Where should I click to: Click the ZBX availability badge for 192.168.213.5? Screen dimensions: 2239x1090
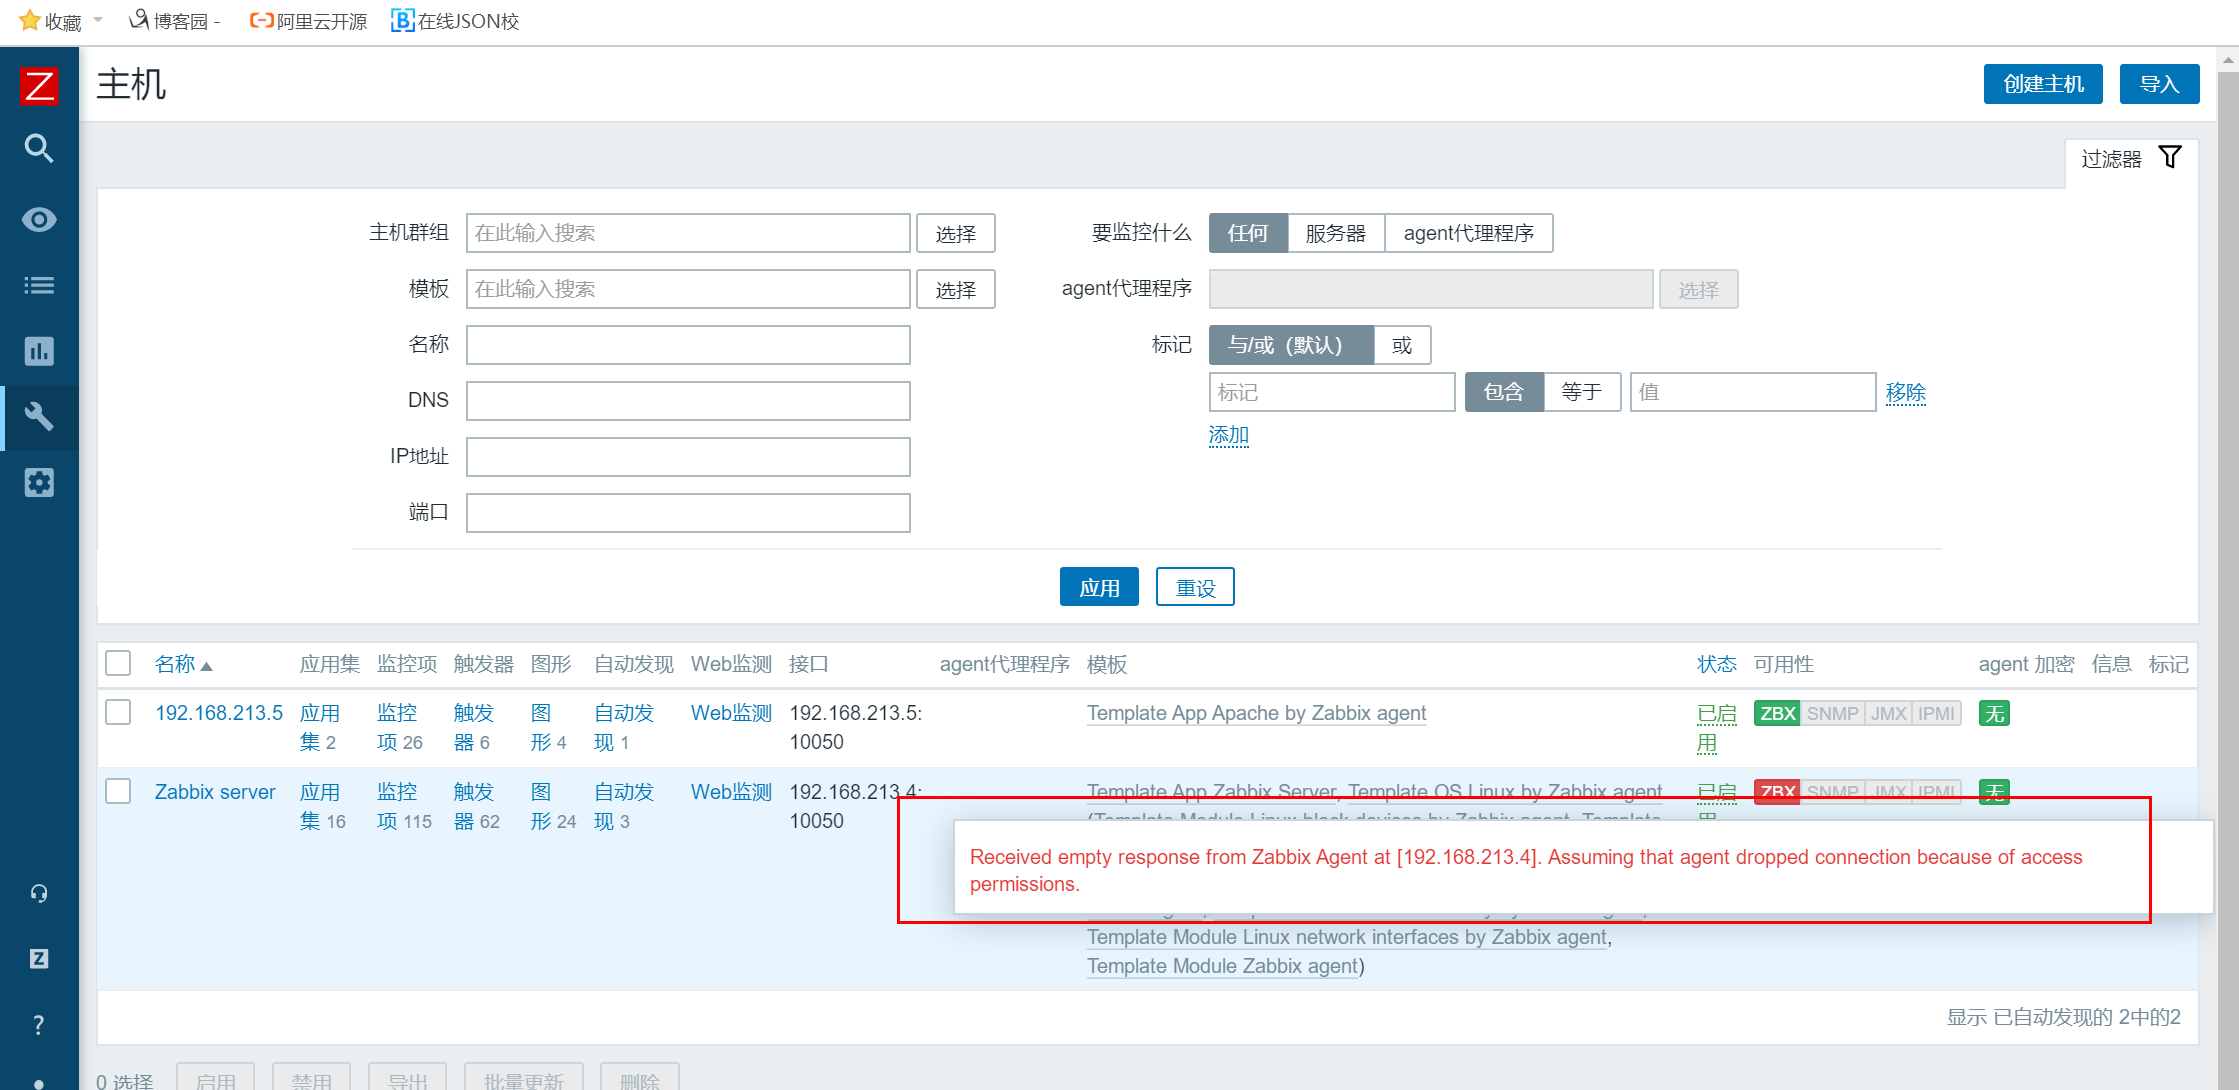1777,714
